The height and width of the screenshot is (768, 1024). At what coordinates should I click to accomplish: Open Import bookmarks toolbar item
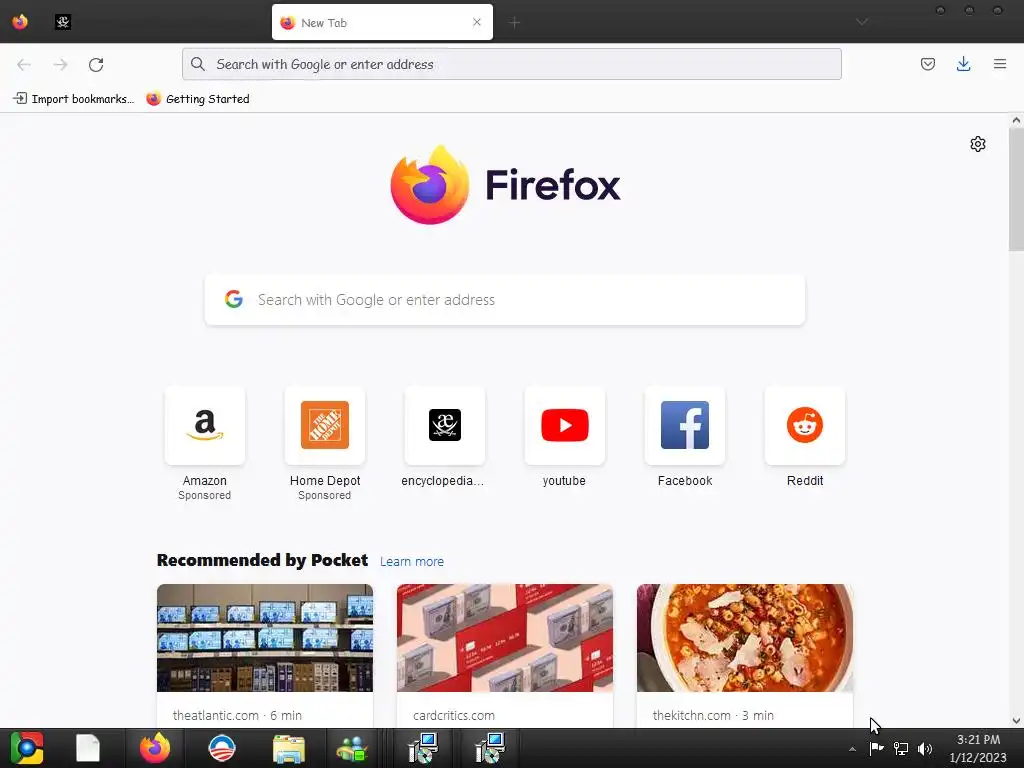pyautogui.click(x=74, y=99)
